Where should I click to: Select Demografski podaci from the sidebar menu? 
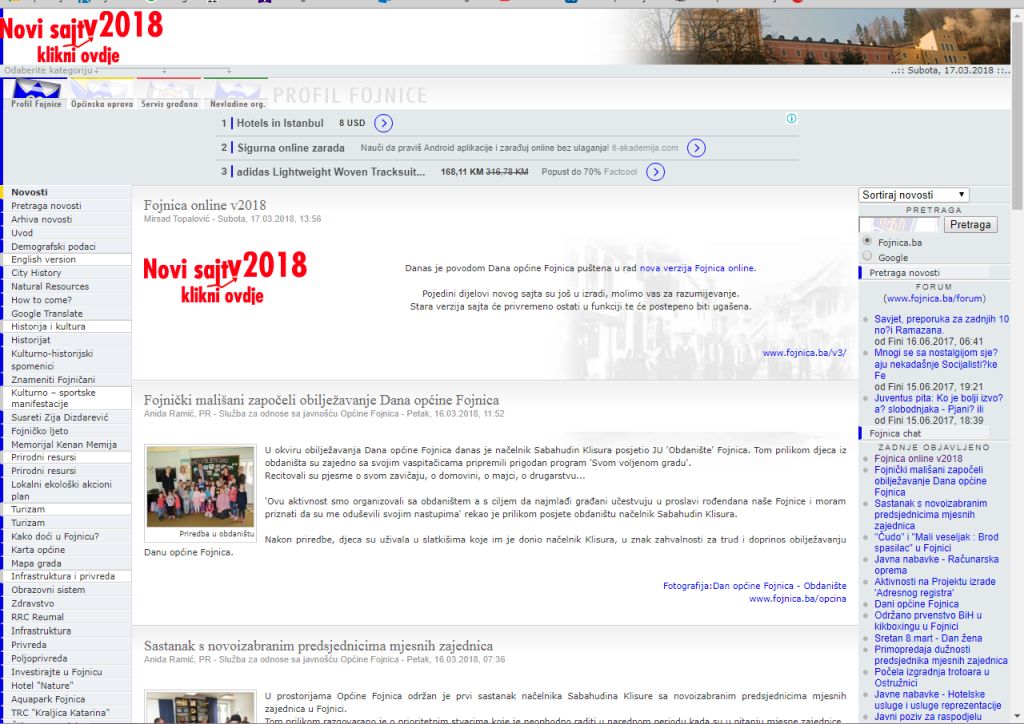[x=54, y=246]
